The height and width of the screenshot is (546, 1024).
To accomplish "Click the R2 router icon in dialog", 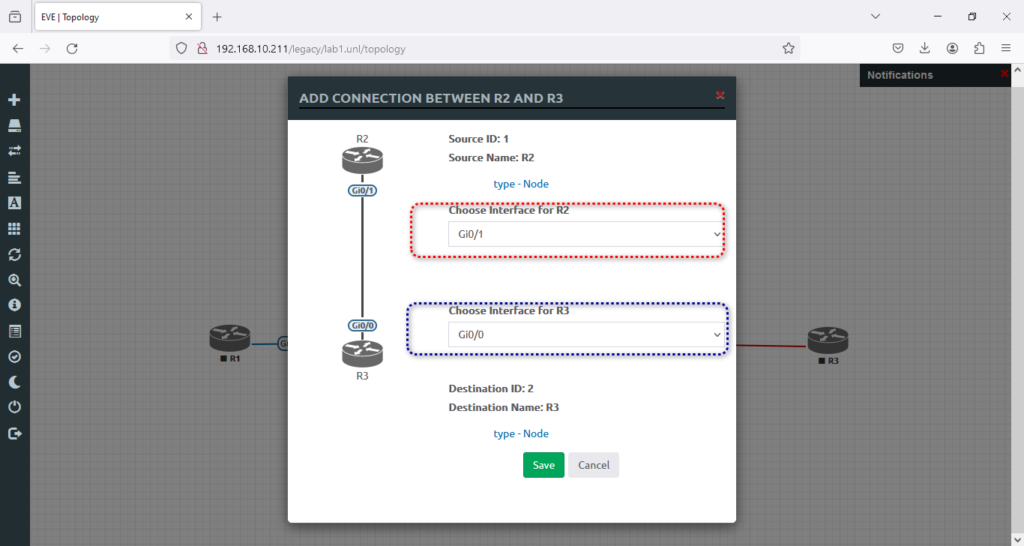I will (x=362, y=161).
